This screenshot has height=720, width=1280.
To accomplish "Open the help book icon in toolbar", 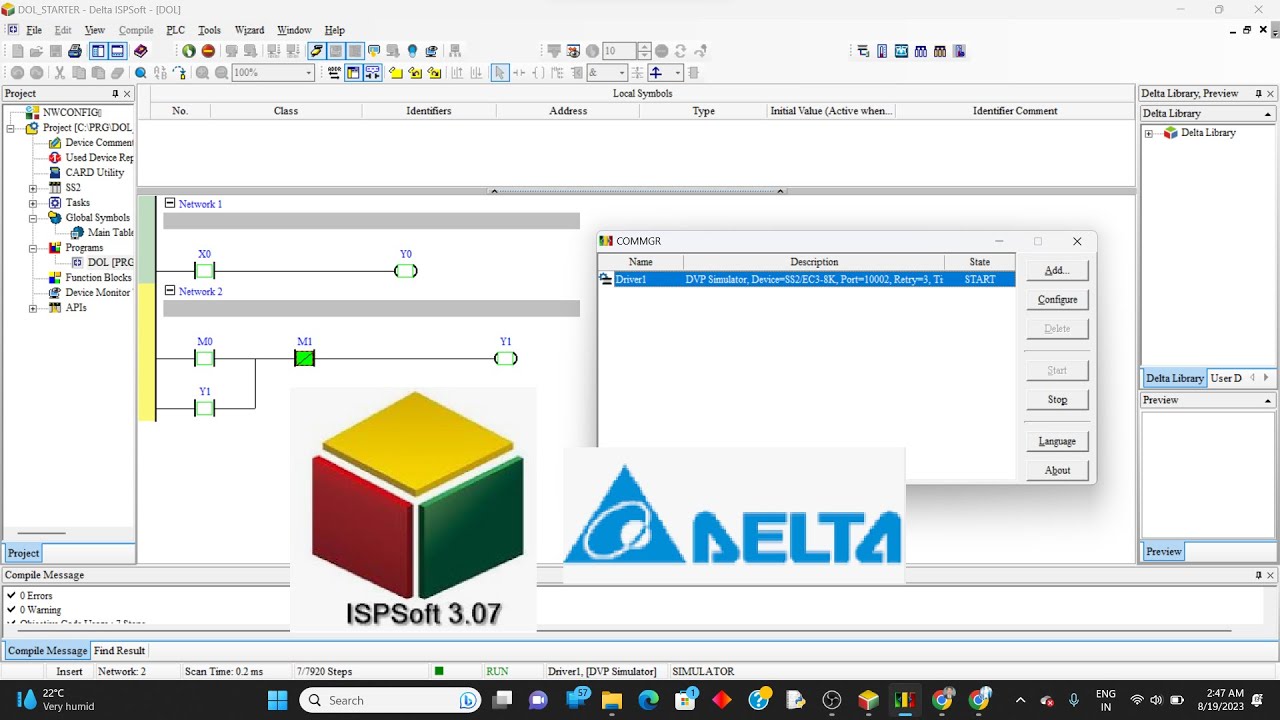I will tap(141, 51).
